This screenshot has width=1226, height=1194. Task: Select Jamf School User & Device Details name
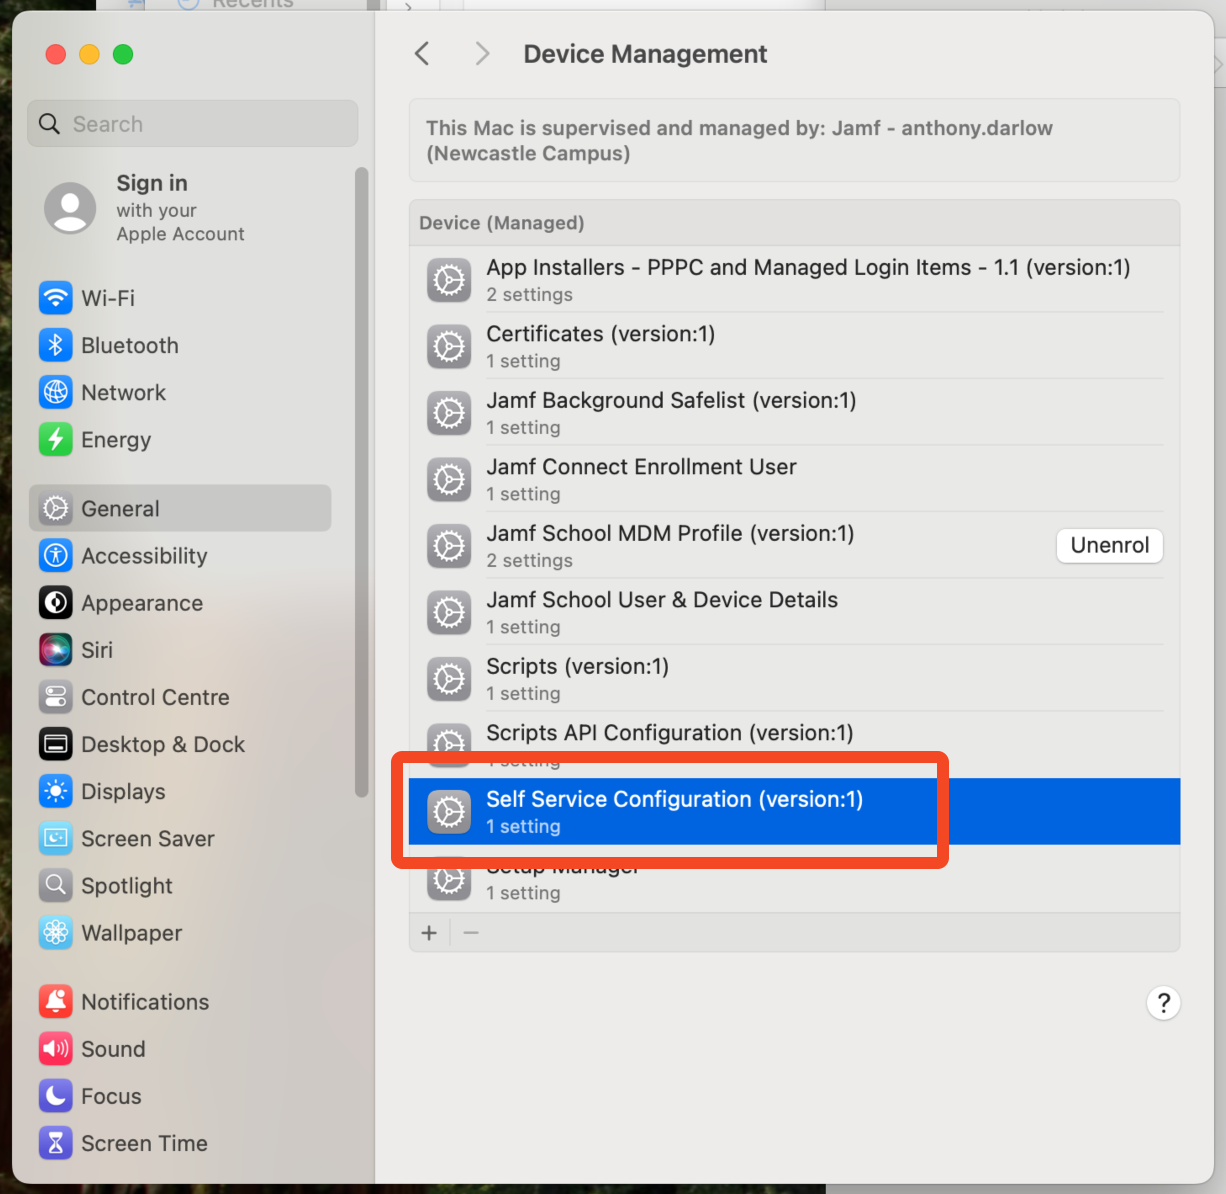662,600
